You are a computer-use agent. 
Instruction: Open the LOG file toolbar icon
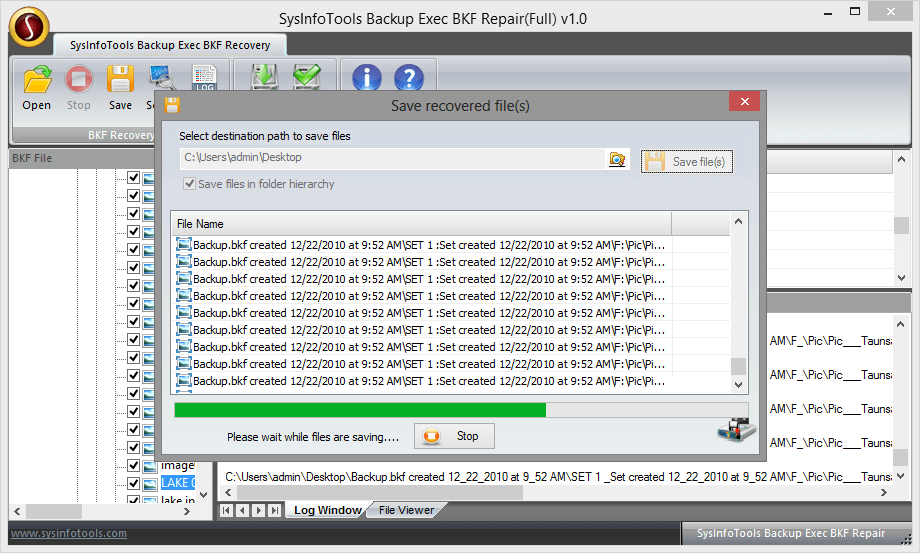pos(204,77)
